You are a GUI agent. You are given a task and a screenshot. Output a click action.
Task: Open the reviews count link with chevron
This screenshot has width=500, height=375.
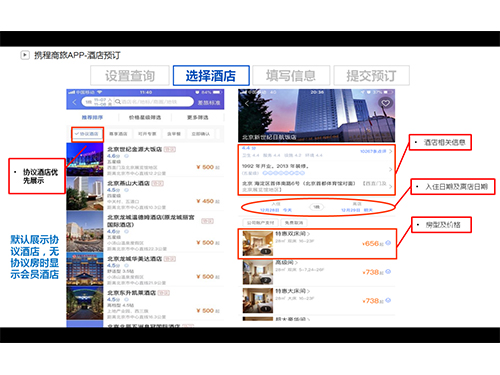376,151
